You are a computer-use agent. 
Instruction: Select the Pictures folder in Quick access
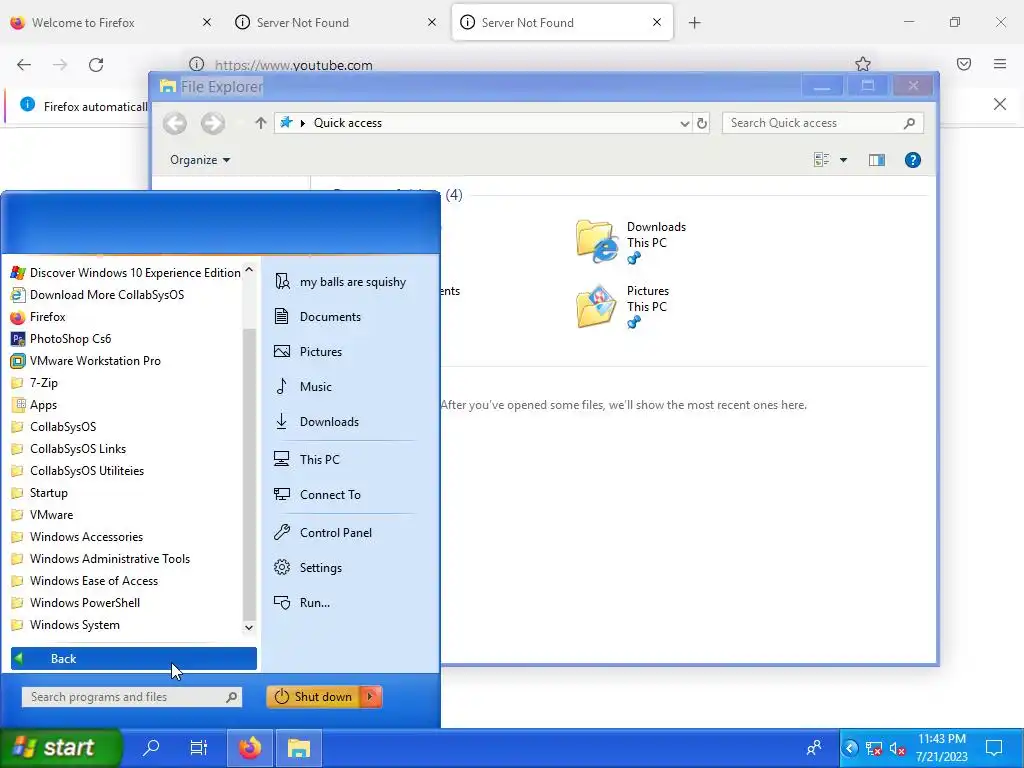tap(623, 306)
